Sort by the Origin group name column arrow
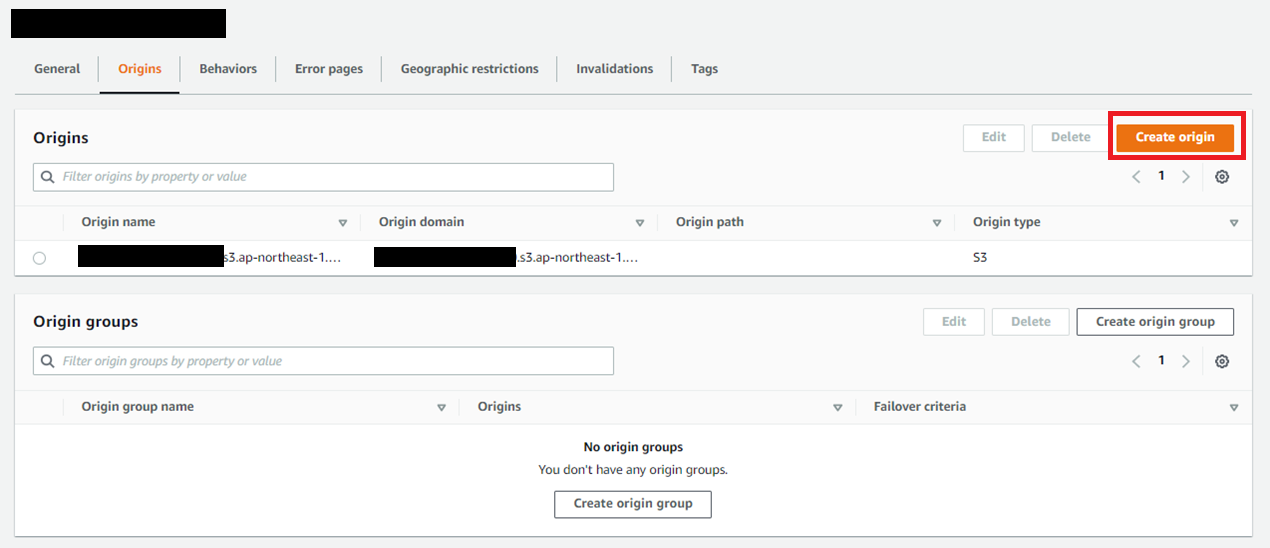 [x=441, y=408]
